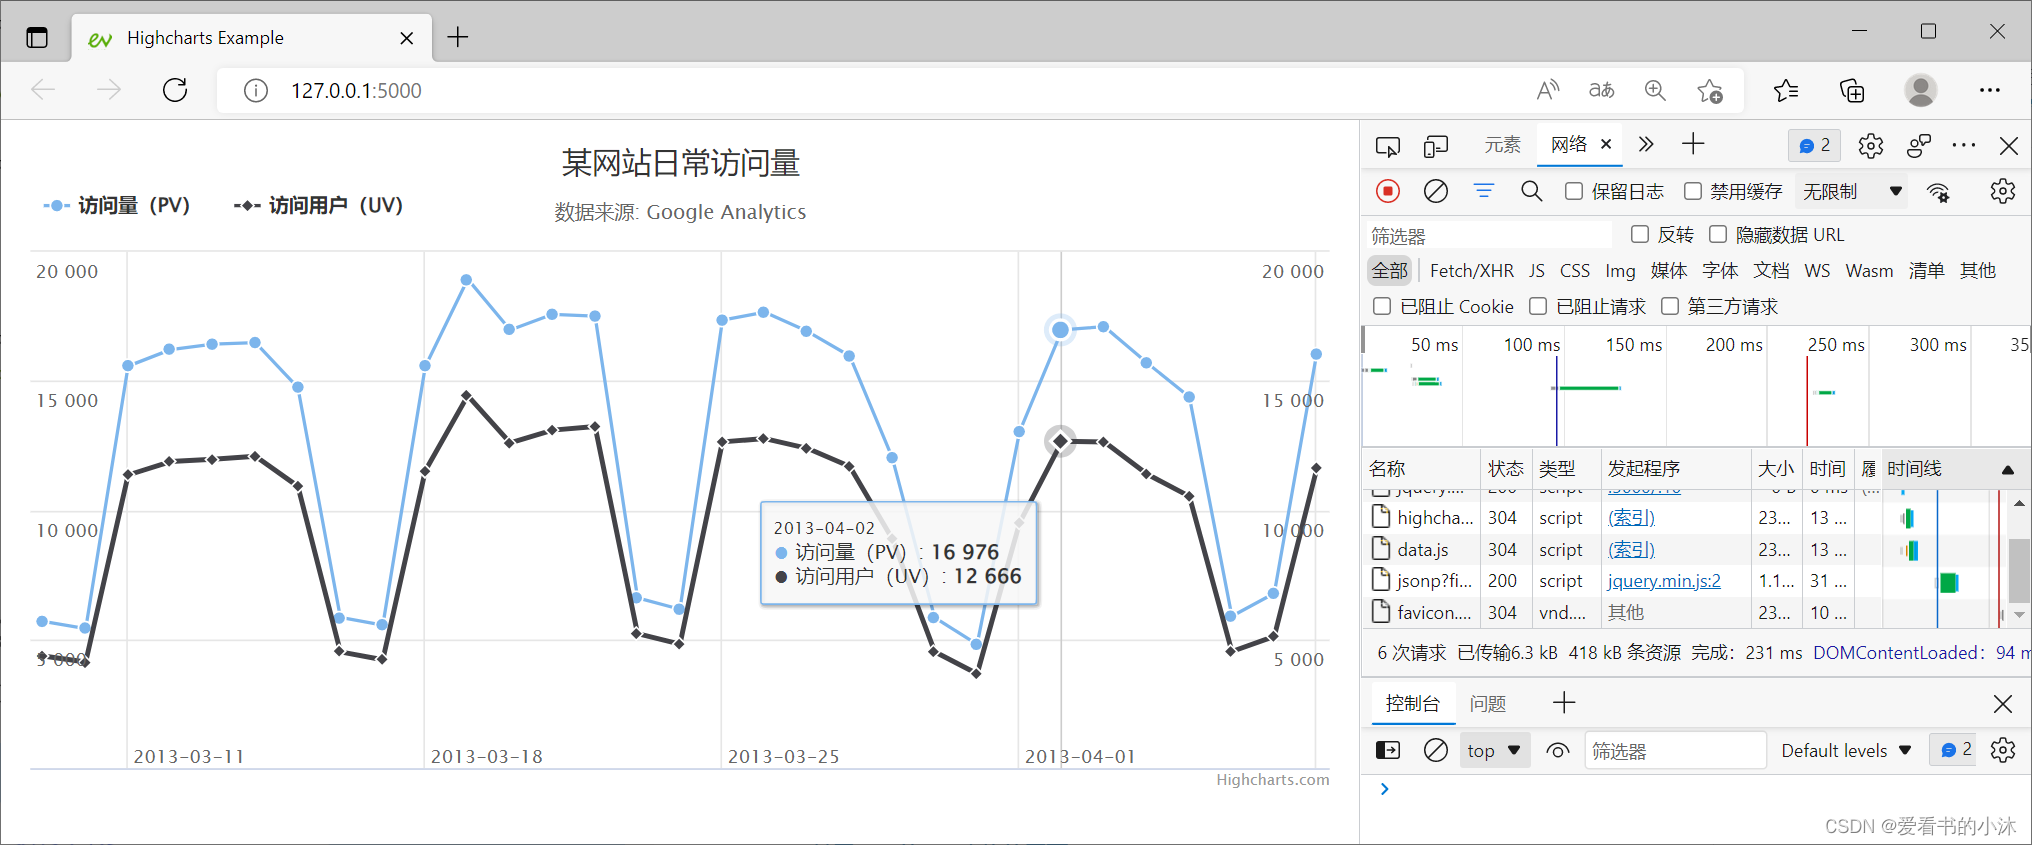The image size is (2032, 845).
Task: Stop recording network log red button
Action: [1388, 191]
